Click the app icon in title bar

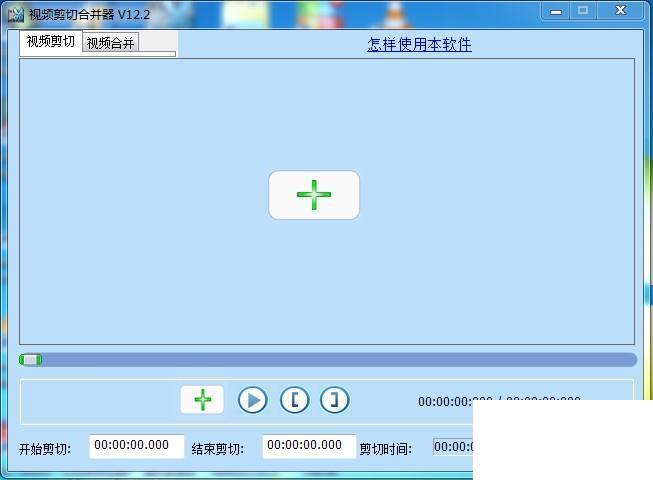(16, 15)
